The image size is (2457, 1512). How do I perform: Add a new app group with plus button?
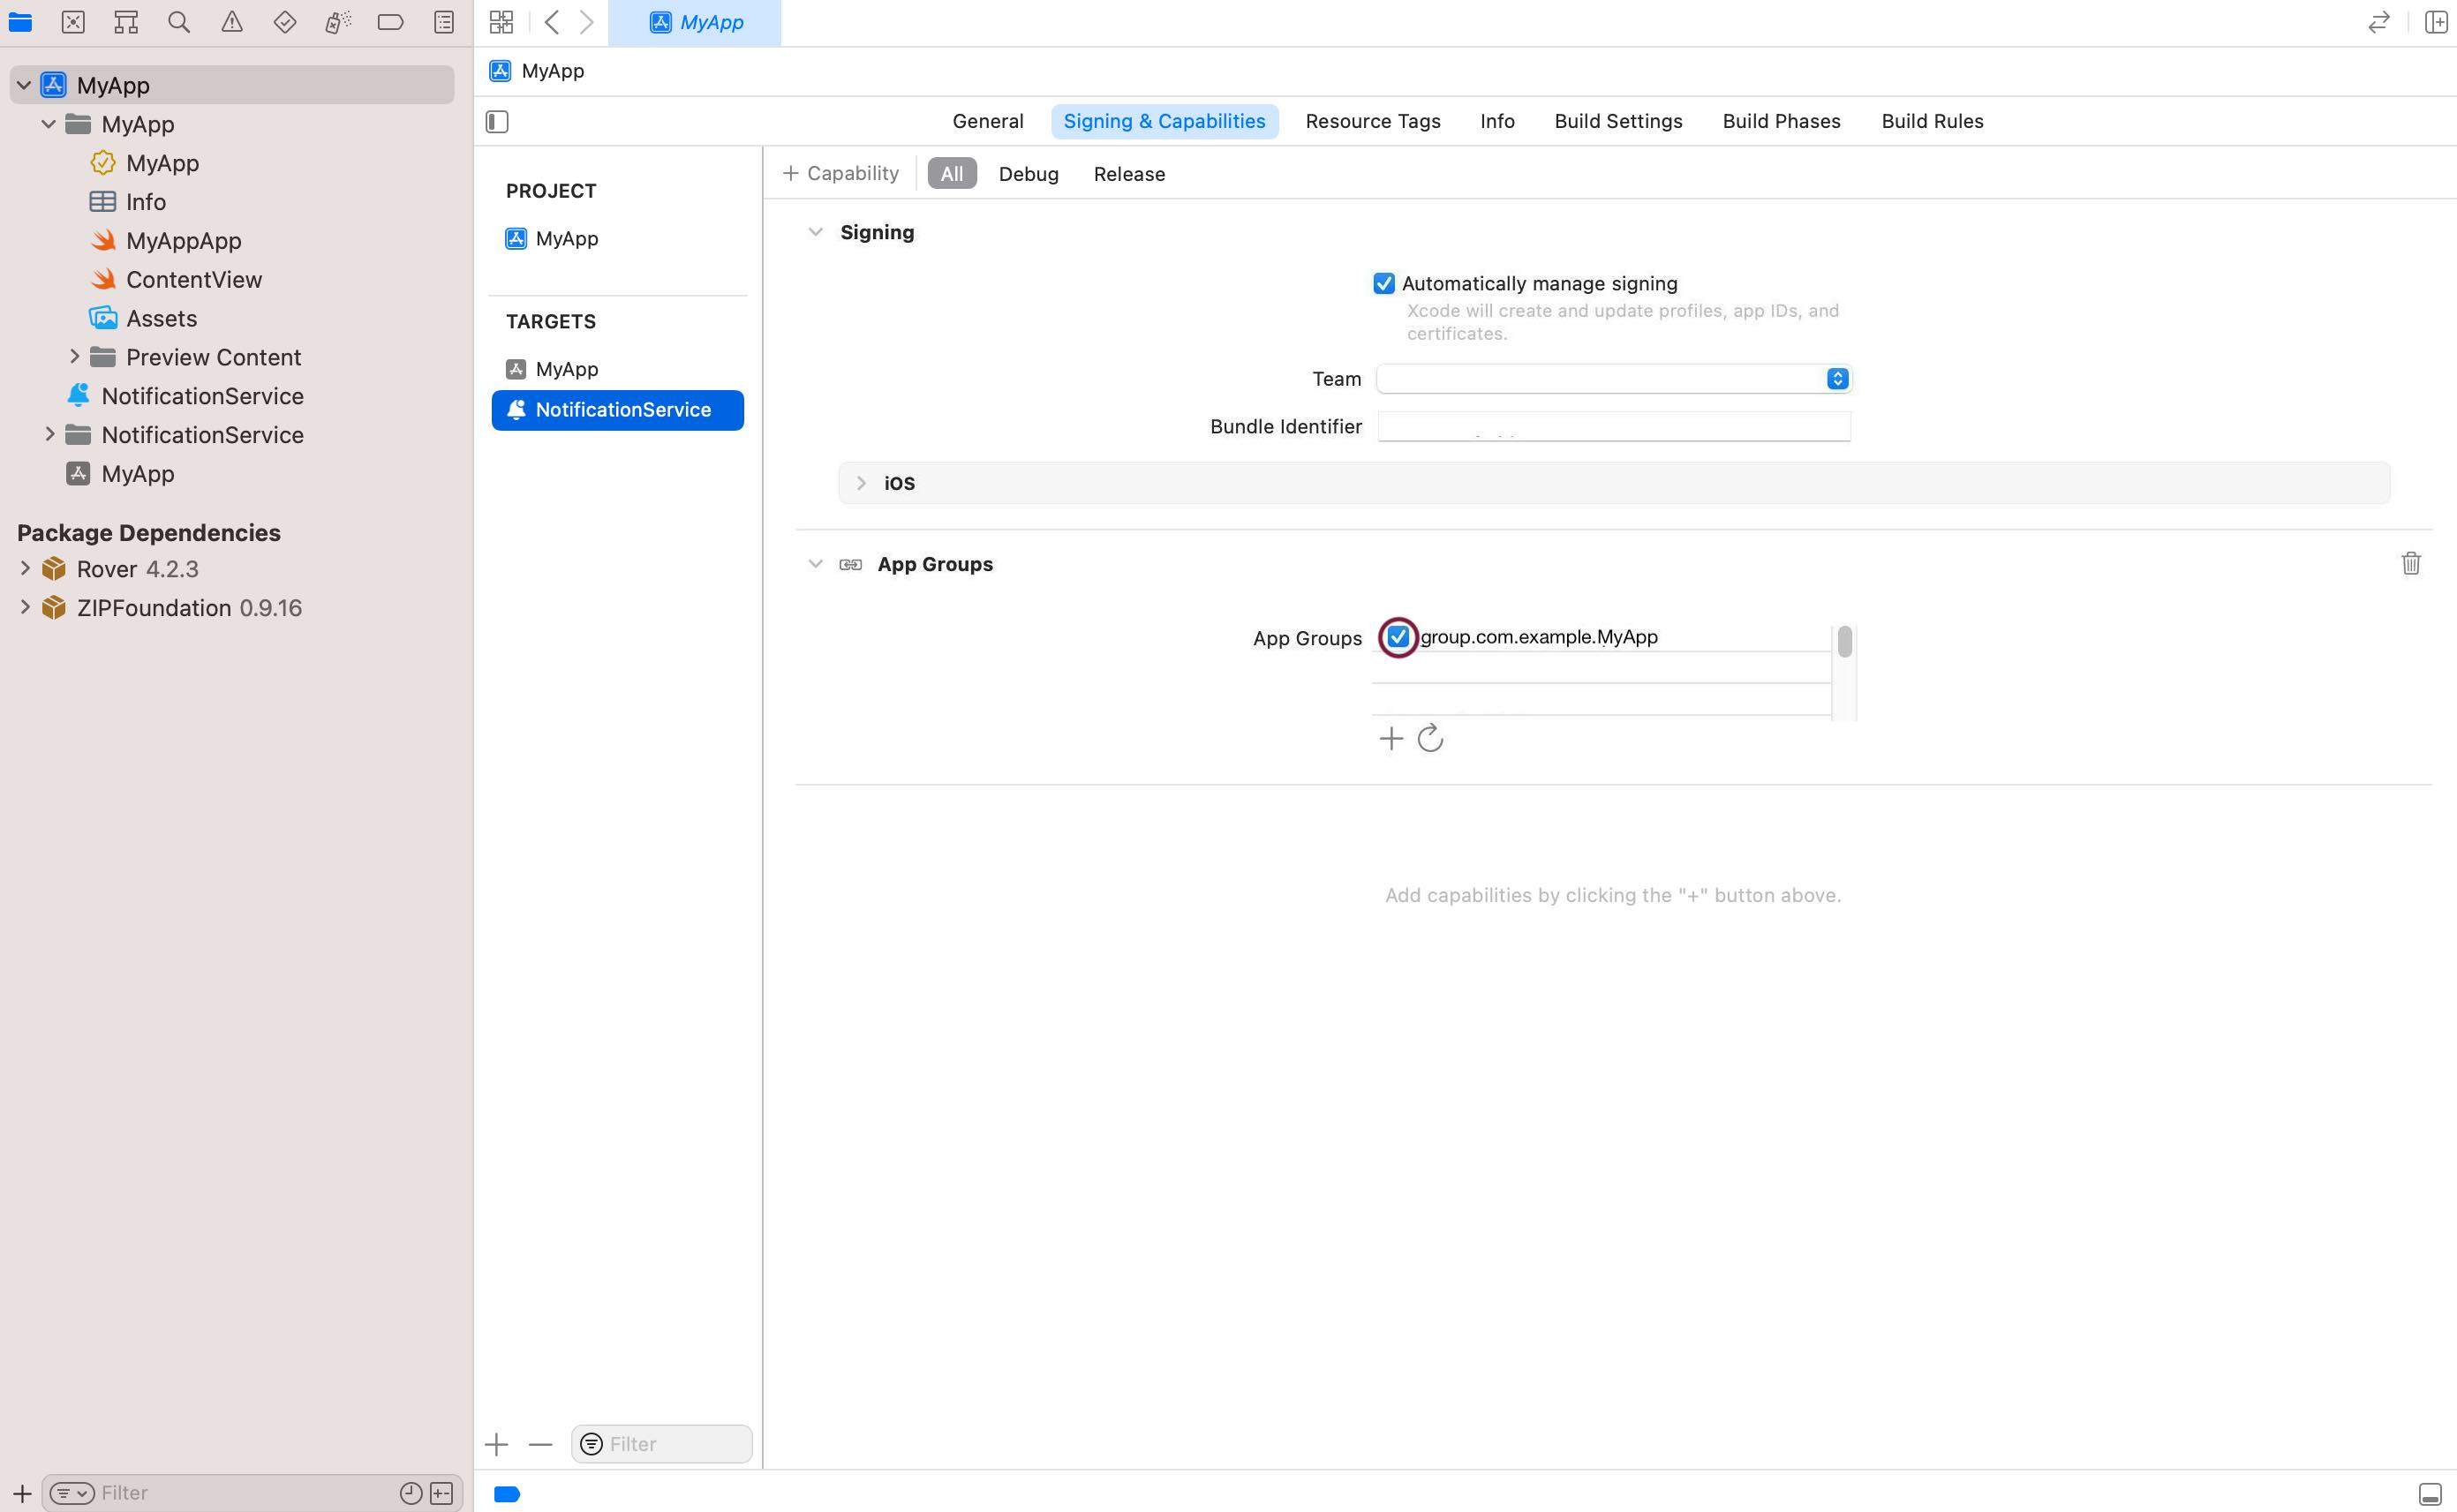pos(1391,739)
